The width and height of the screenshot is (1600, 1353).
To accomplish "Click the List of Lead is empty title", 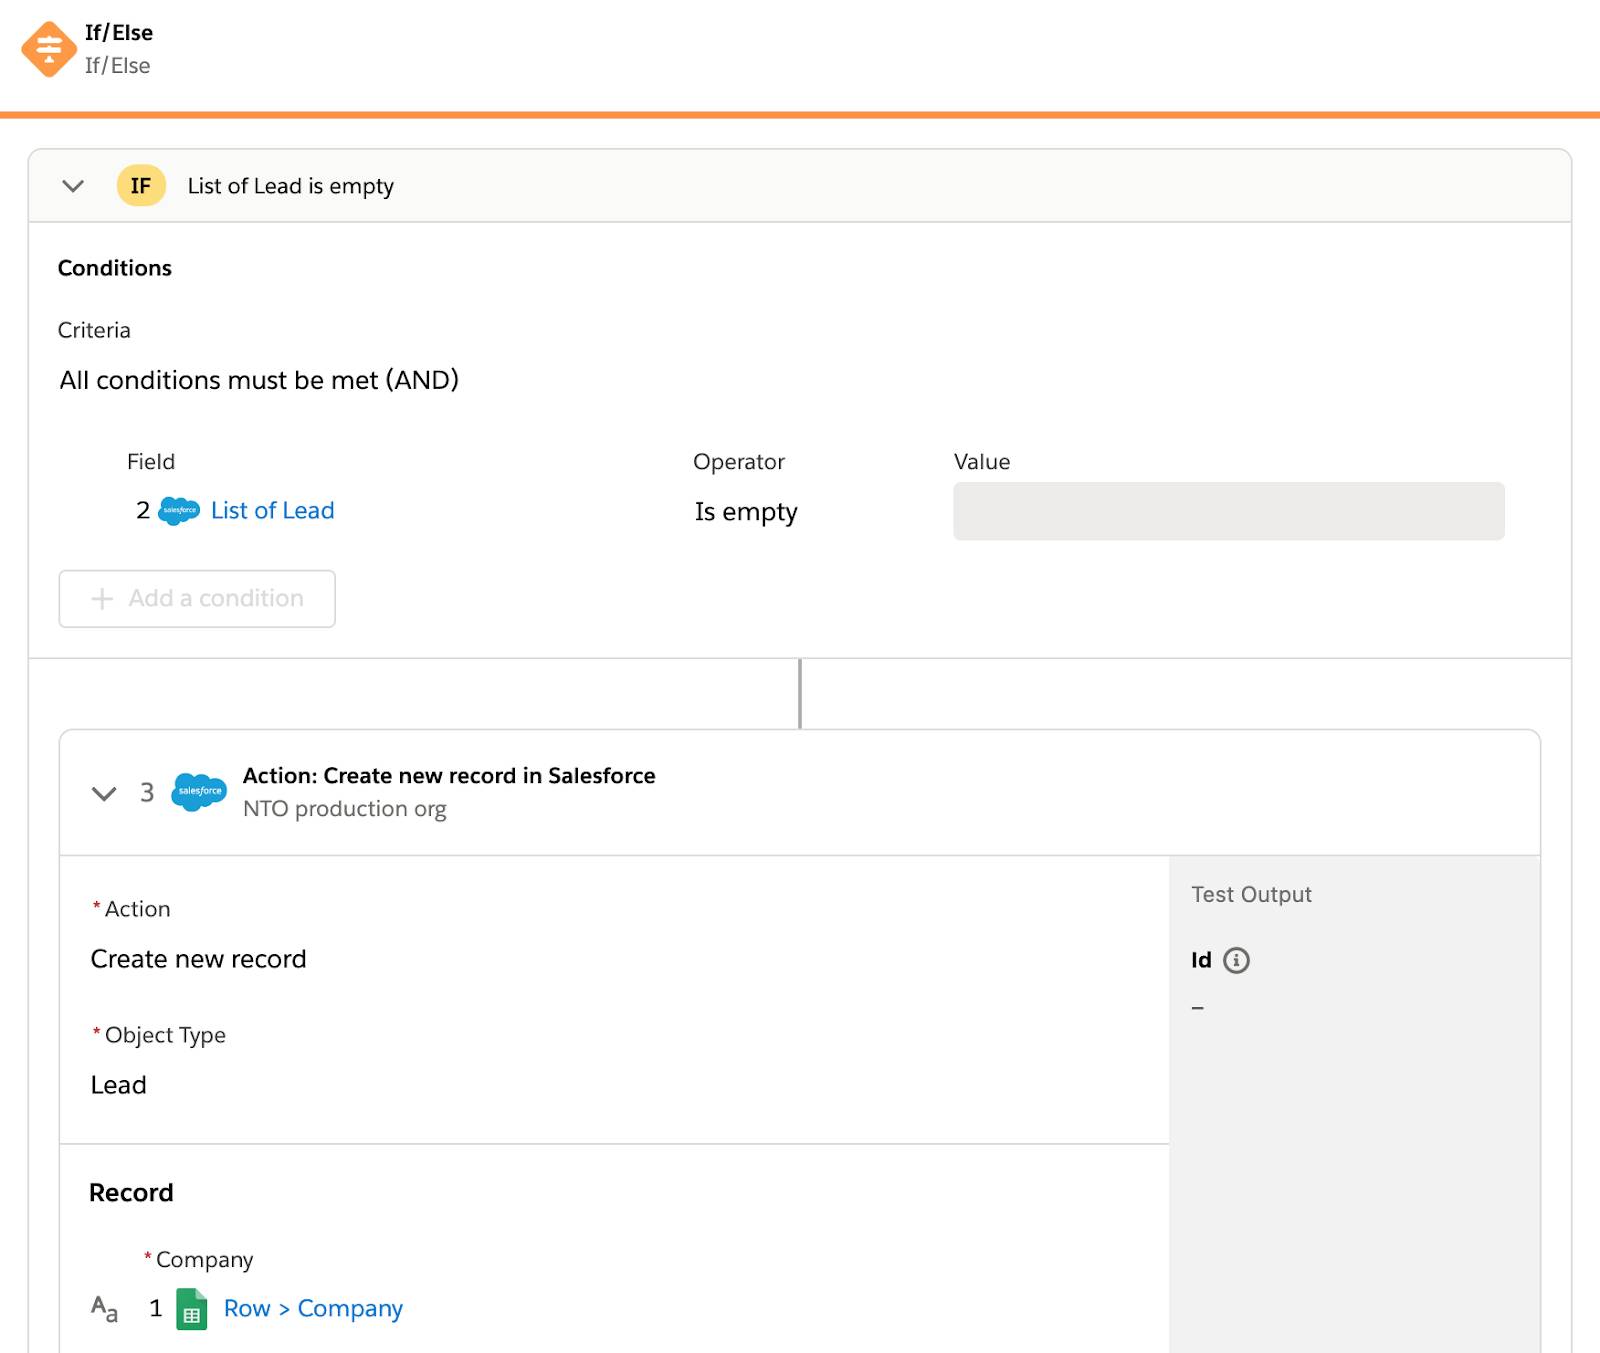I will 291,186.
